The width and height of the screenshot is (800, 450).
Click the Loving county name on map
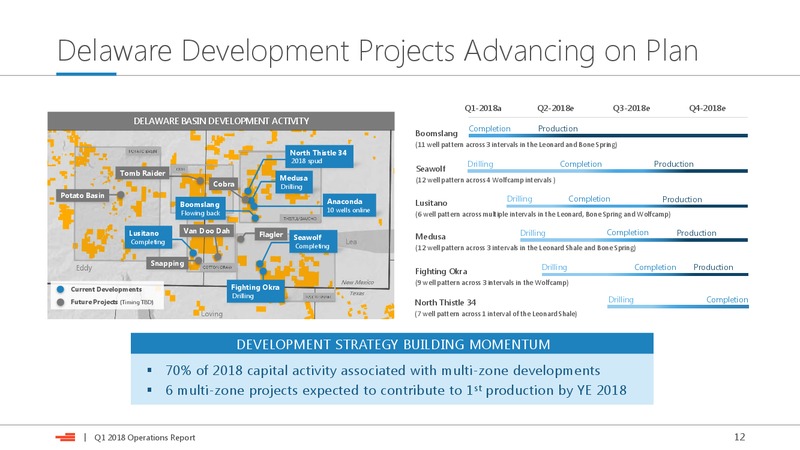pos(211,314)
